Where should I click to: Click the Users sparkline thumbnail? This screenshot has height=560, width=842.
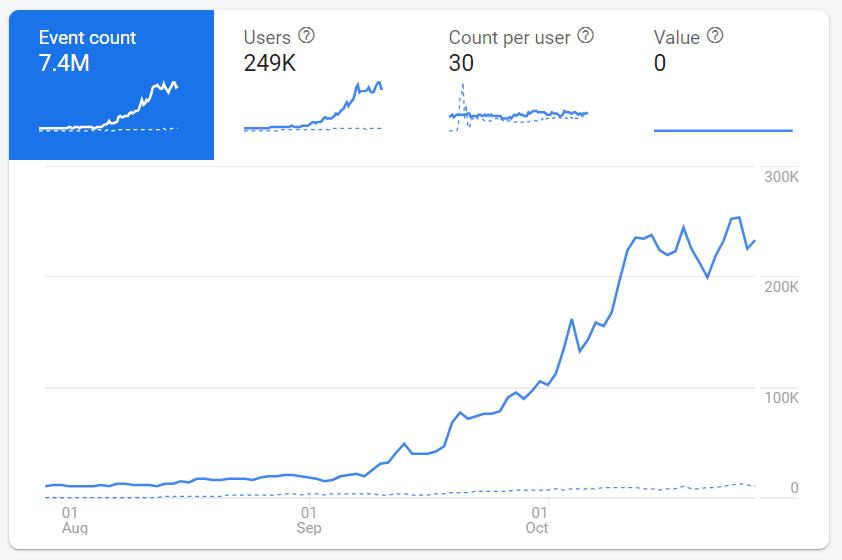[313, 106]
